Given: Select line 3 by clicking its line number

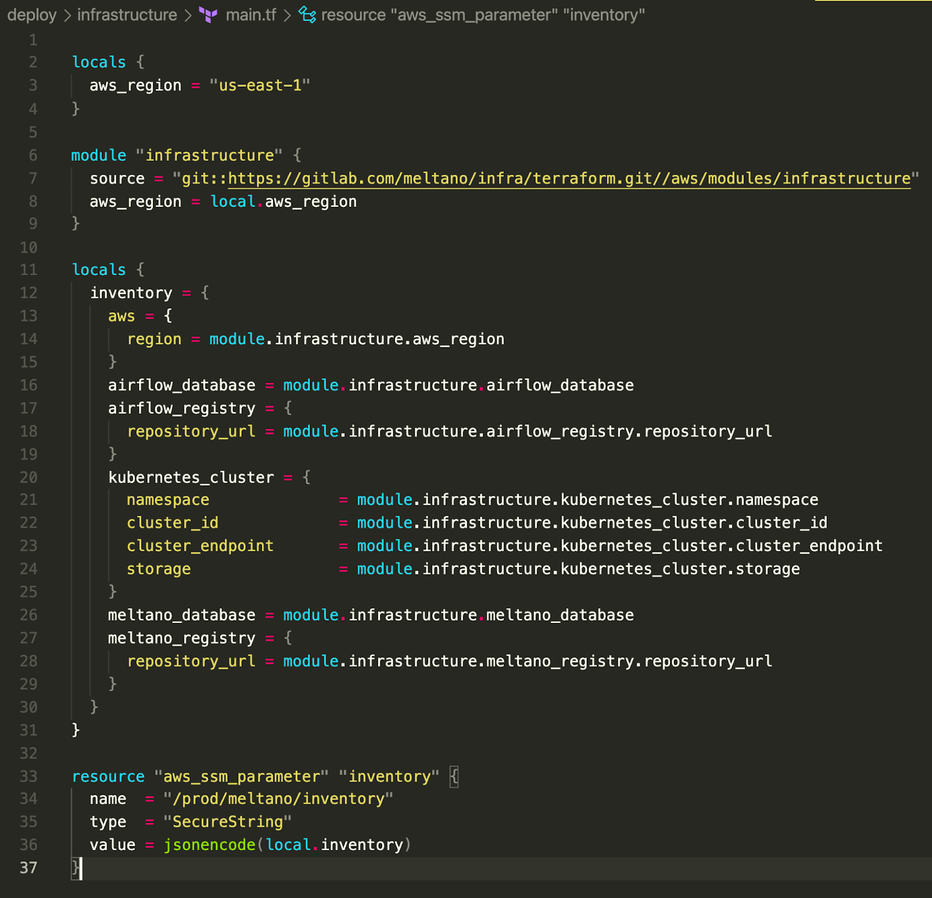Looking at the screenshot, I should [31, 85].
